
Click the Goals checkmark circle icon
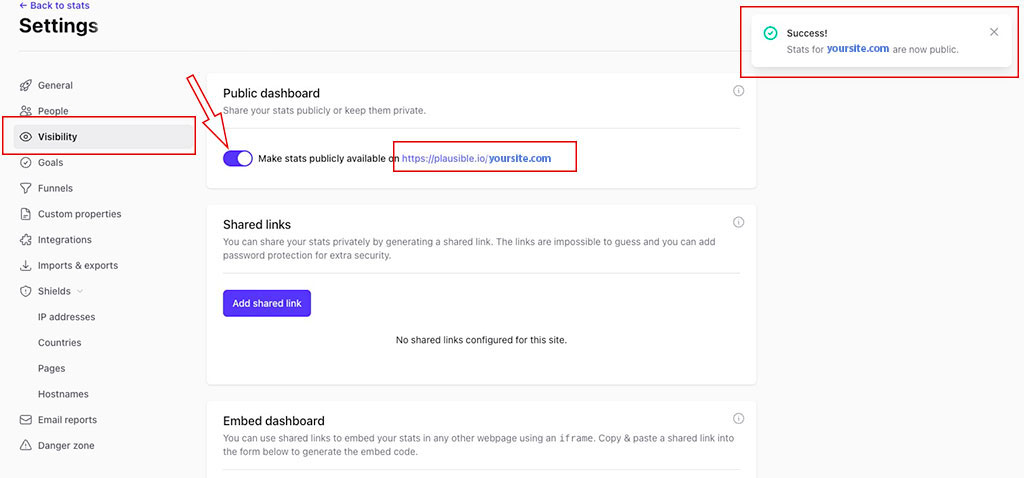coord(26,163)
